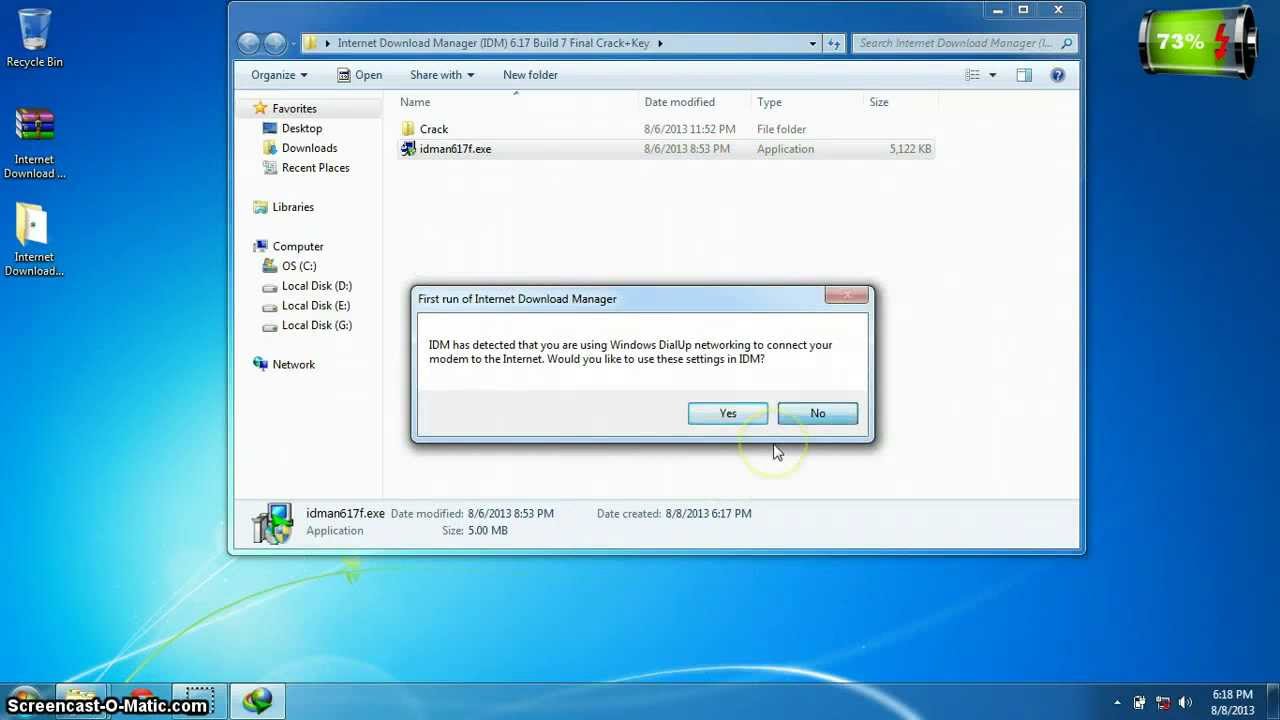The height and width of the screenshot is (720, 1280).
Task: Click Open in the Explorer toolbar
Action: (360, 75)
